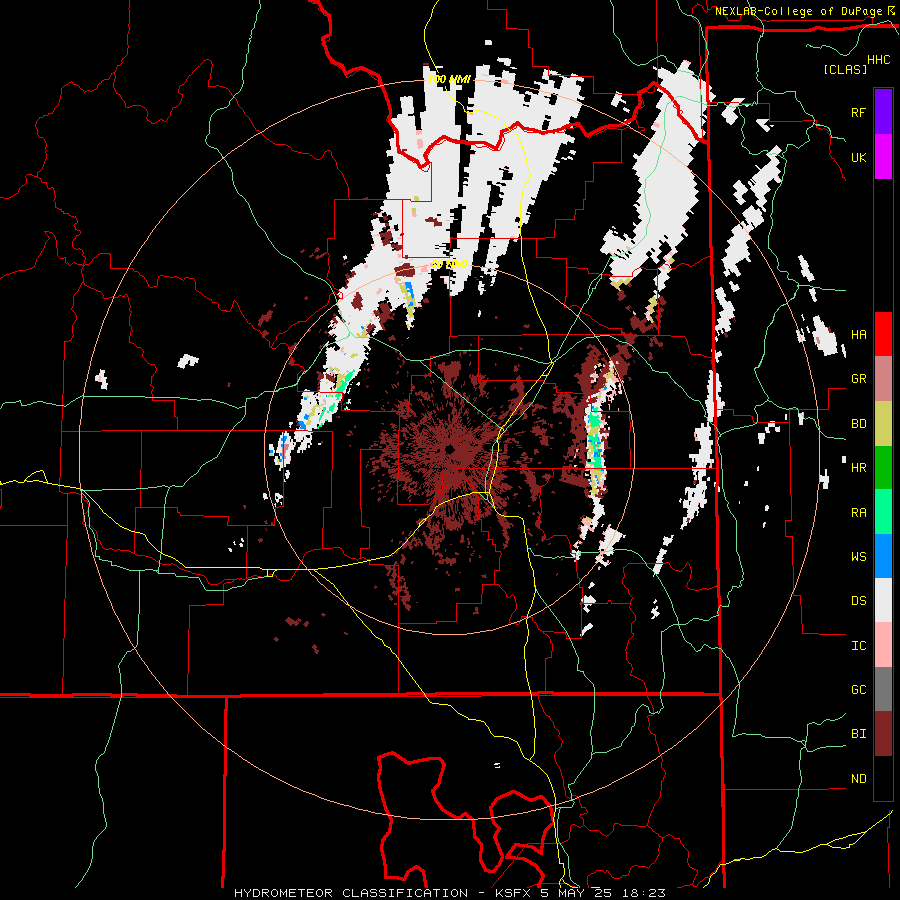The width and height of the screenshot is (900, 900).
Task: Click the DS white legend block
Action: coord(883,600)
